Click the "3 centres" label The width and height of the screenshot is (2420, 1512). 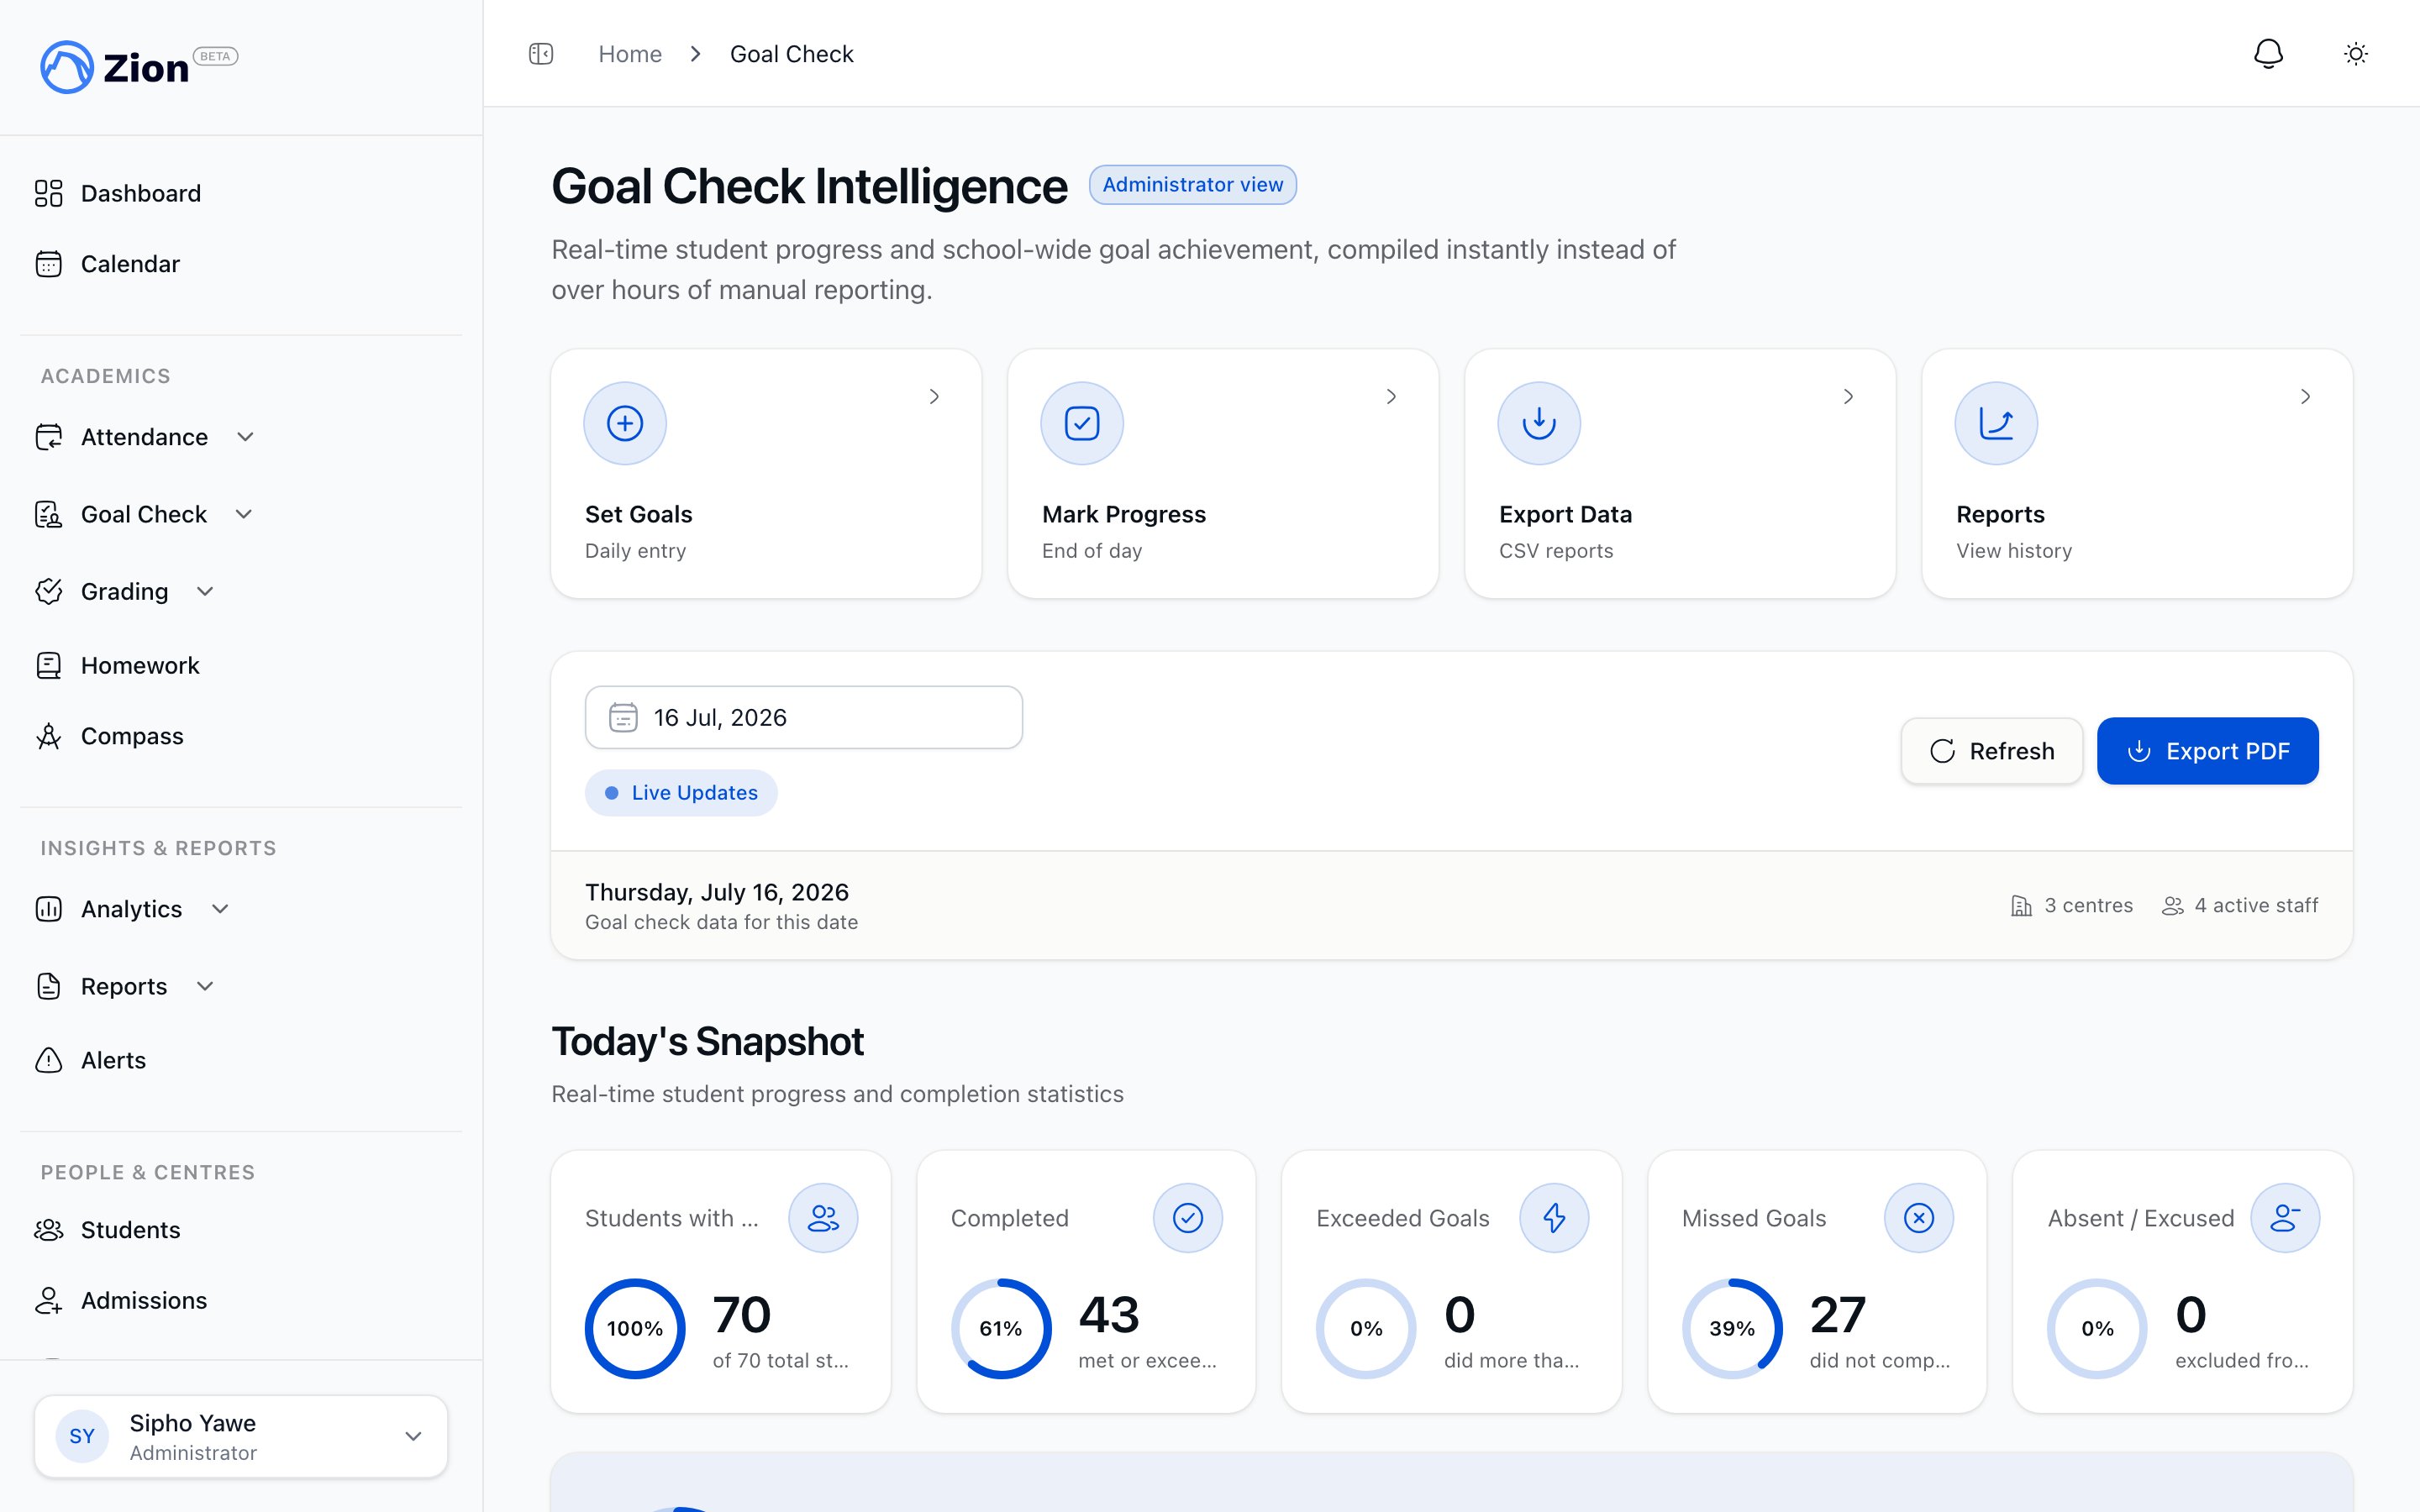2088,905
